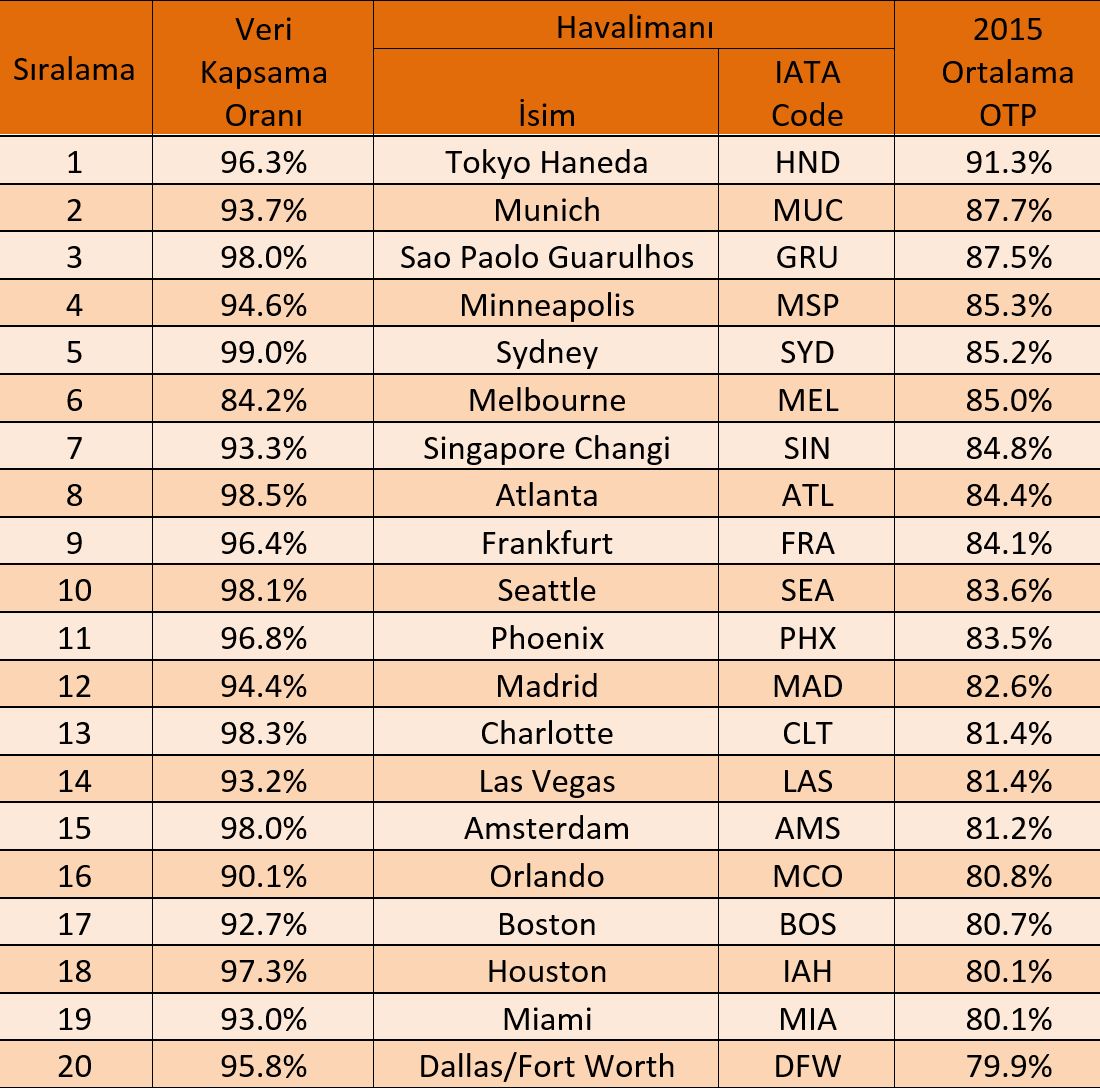Screen dimensions: 1100x1090
Task: Click the Tokyo Haneda cell
Action: 546,161
